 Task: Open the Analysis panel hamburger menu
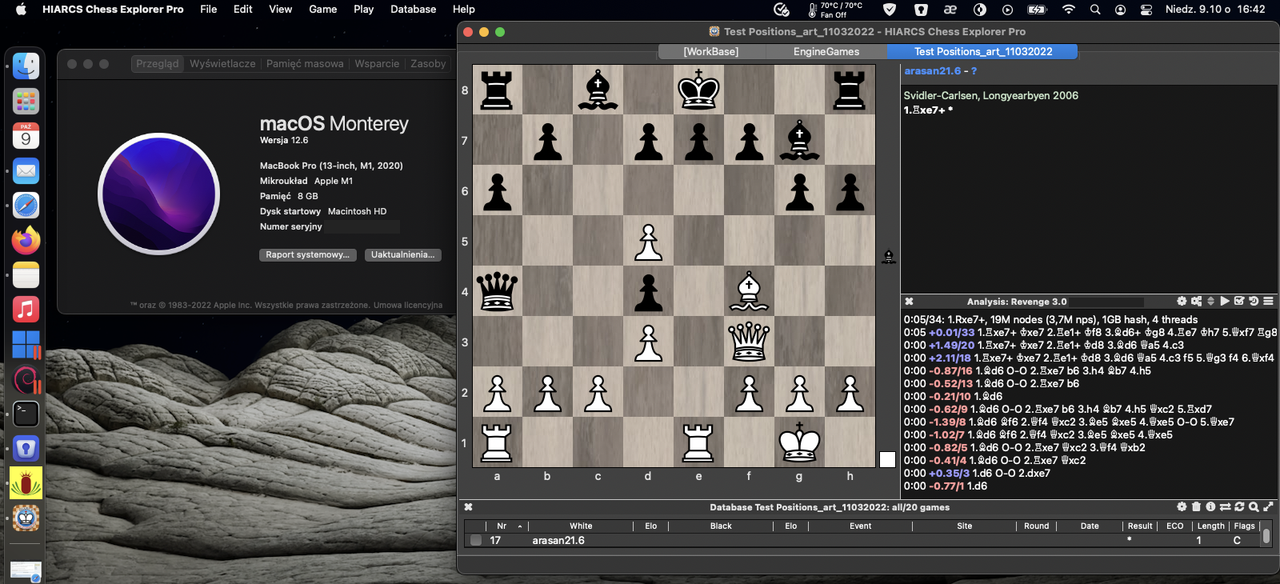pyautogui.click(x=1268, y=301)
